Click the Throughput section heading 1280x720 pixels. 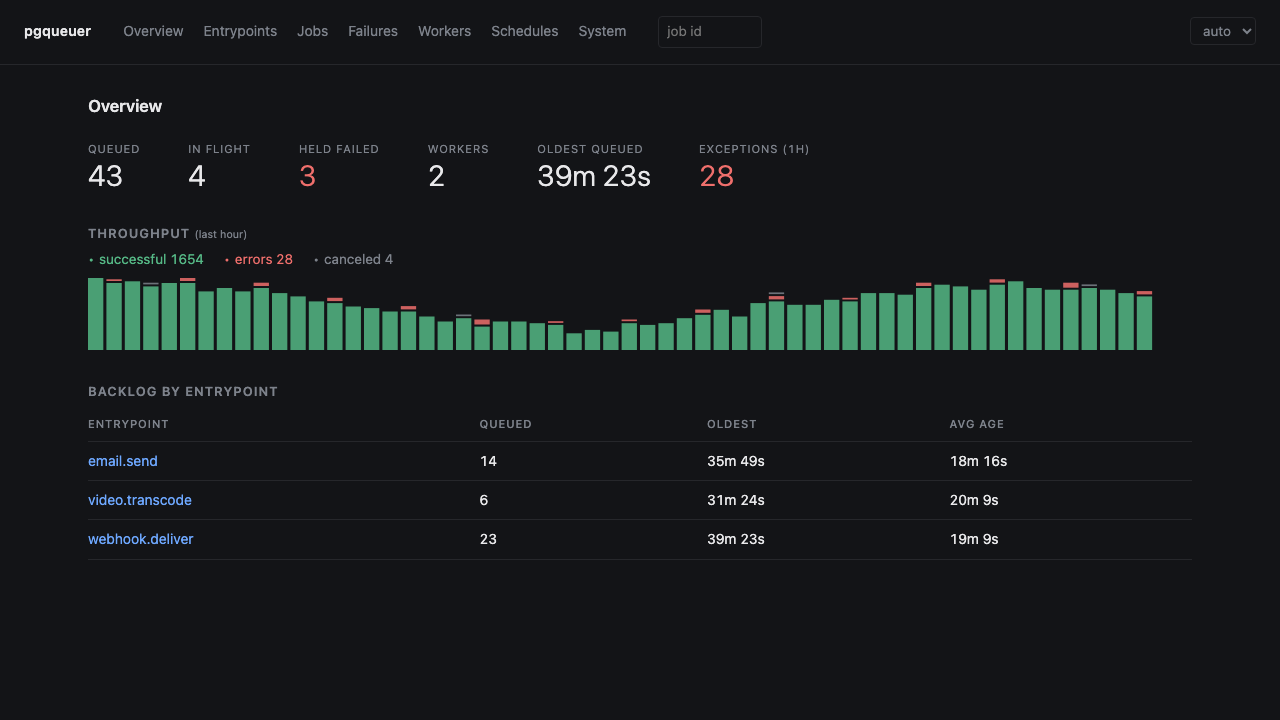pos(139,233)
